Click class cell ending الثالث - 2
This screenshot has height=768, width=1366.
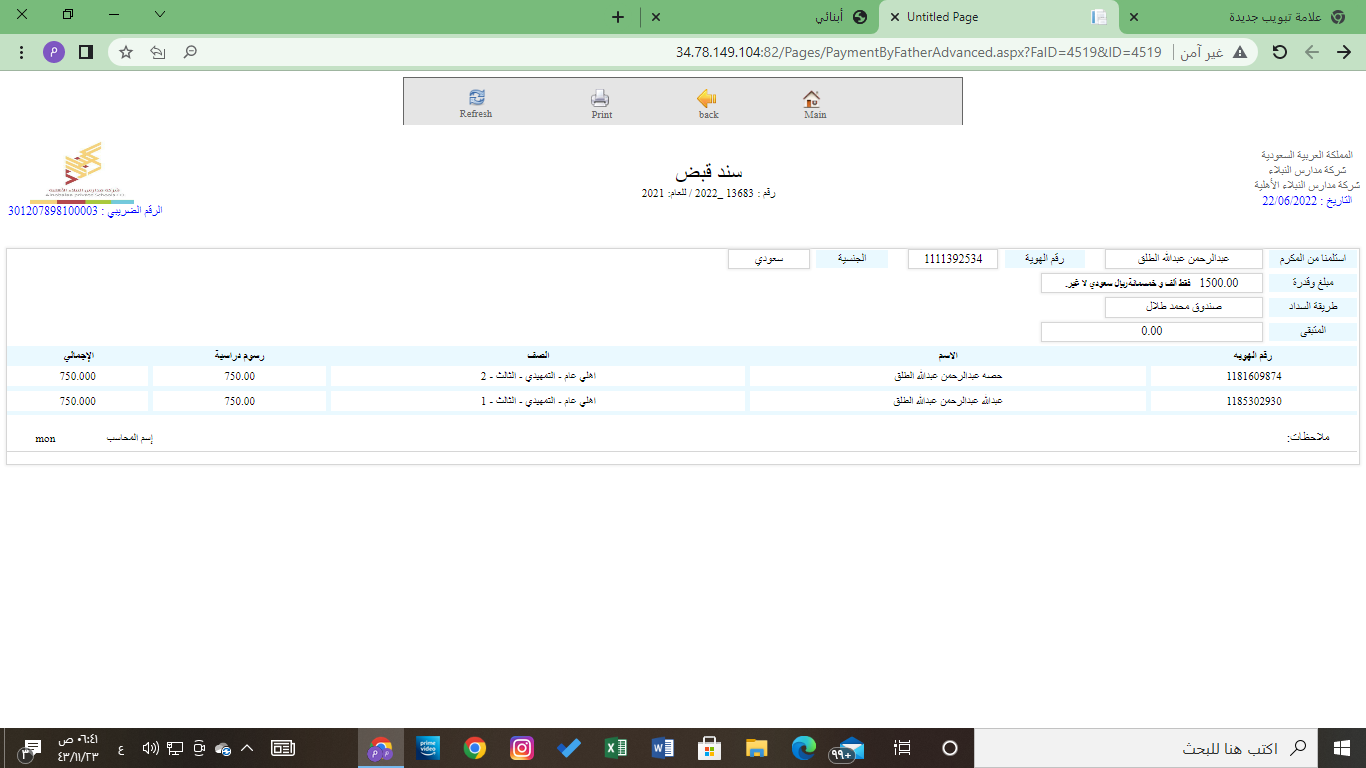(538, 376)
